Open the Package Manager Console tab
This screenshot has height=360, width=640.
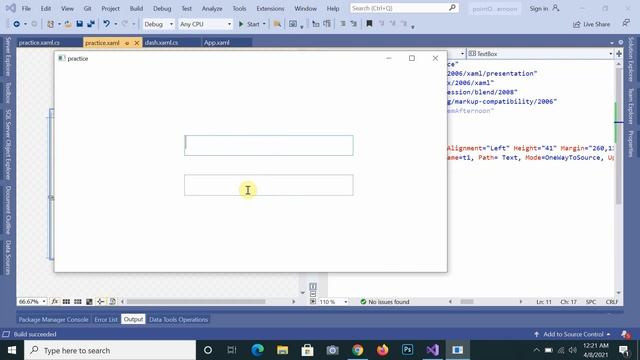[x=53, y=320]
